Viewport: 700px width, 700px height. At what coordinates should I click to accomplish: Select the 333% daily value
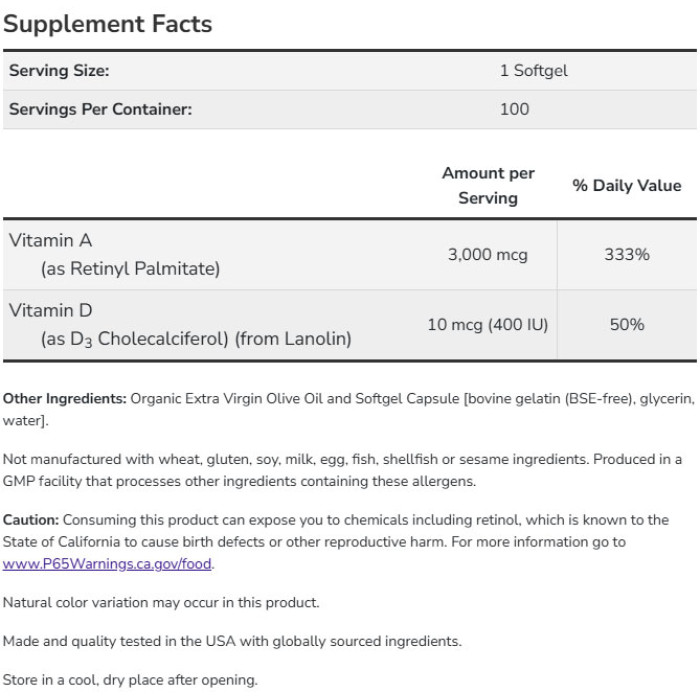(626, 254)
